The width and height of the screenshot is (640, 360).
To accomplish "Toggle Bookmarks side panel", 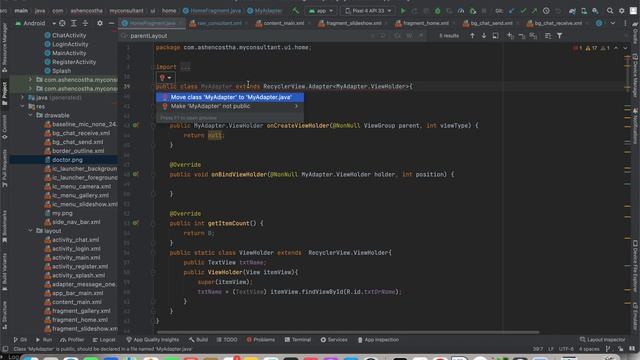I will coord(4,226).
